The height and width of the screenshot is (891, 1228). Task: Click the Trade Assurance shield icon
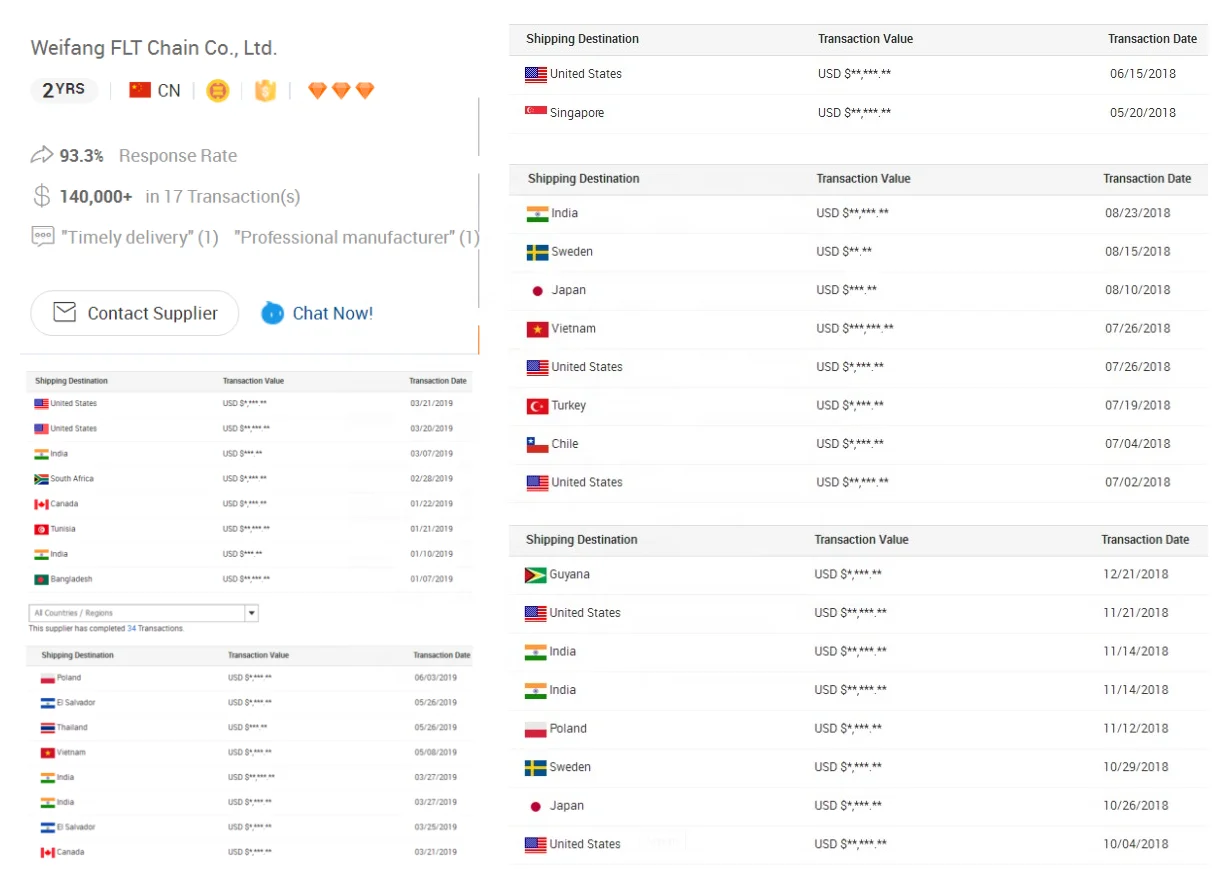tap(265, 91)
